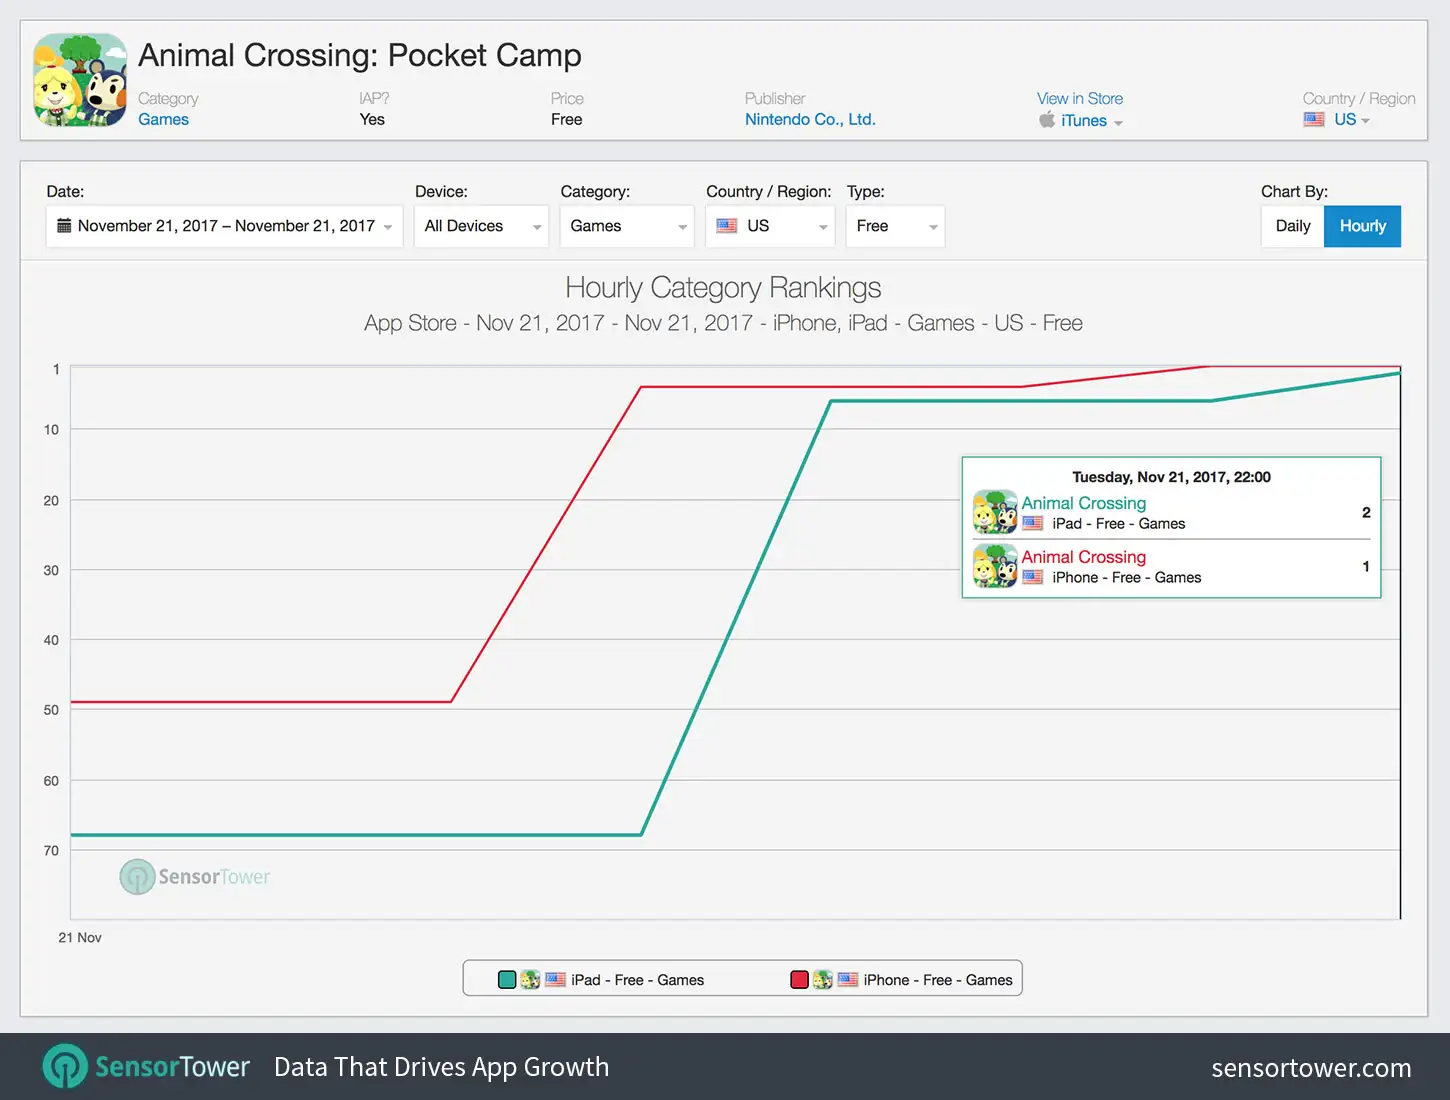The height and width of the screenshot is (1100, 1450).
Task: Open the All Devices dropdown
Action: pos(481,226)
